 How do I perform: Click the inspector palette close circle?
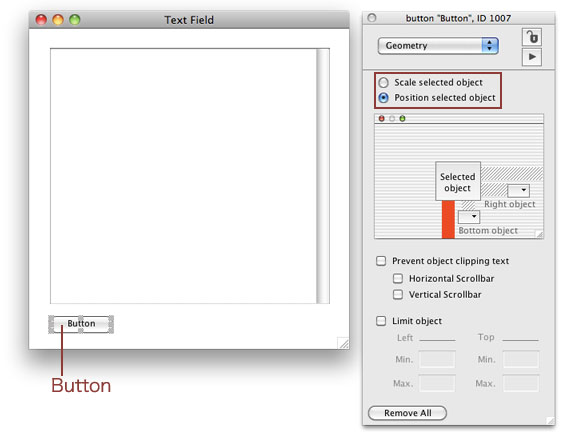(x=372, y=18)
